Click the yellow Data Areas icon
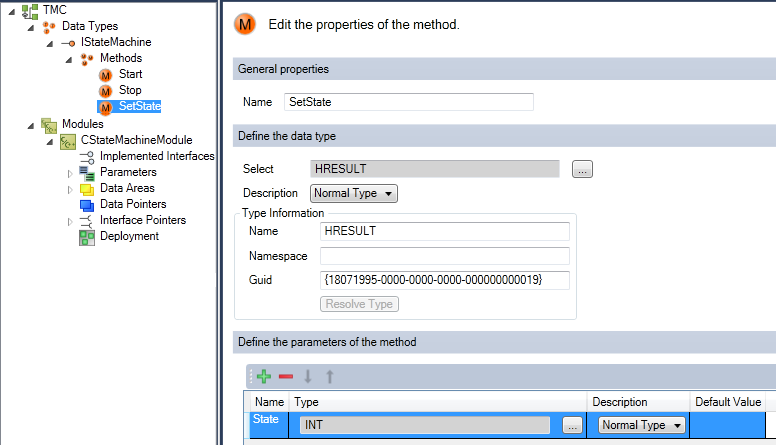 (87, 190)
